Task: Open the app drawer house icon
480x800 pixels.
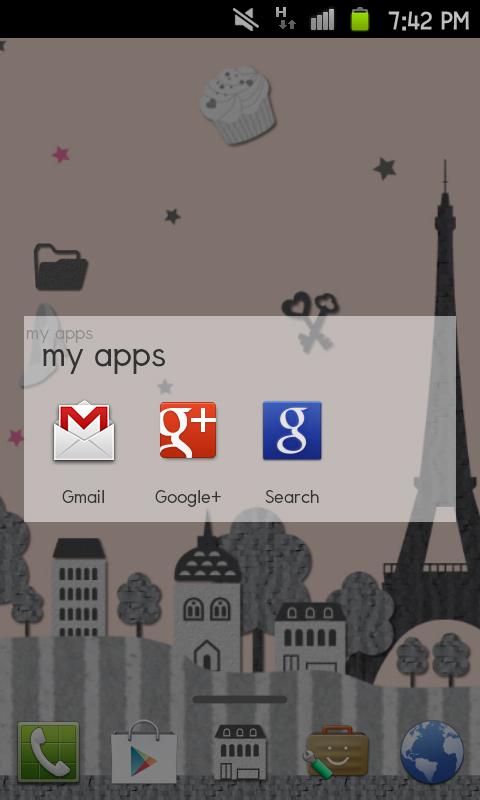Action: click(x=240, y=752)
